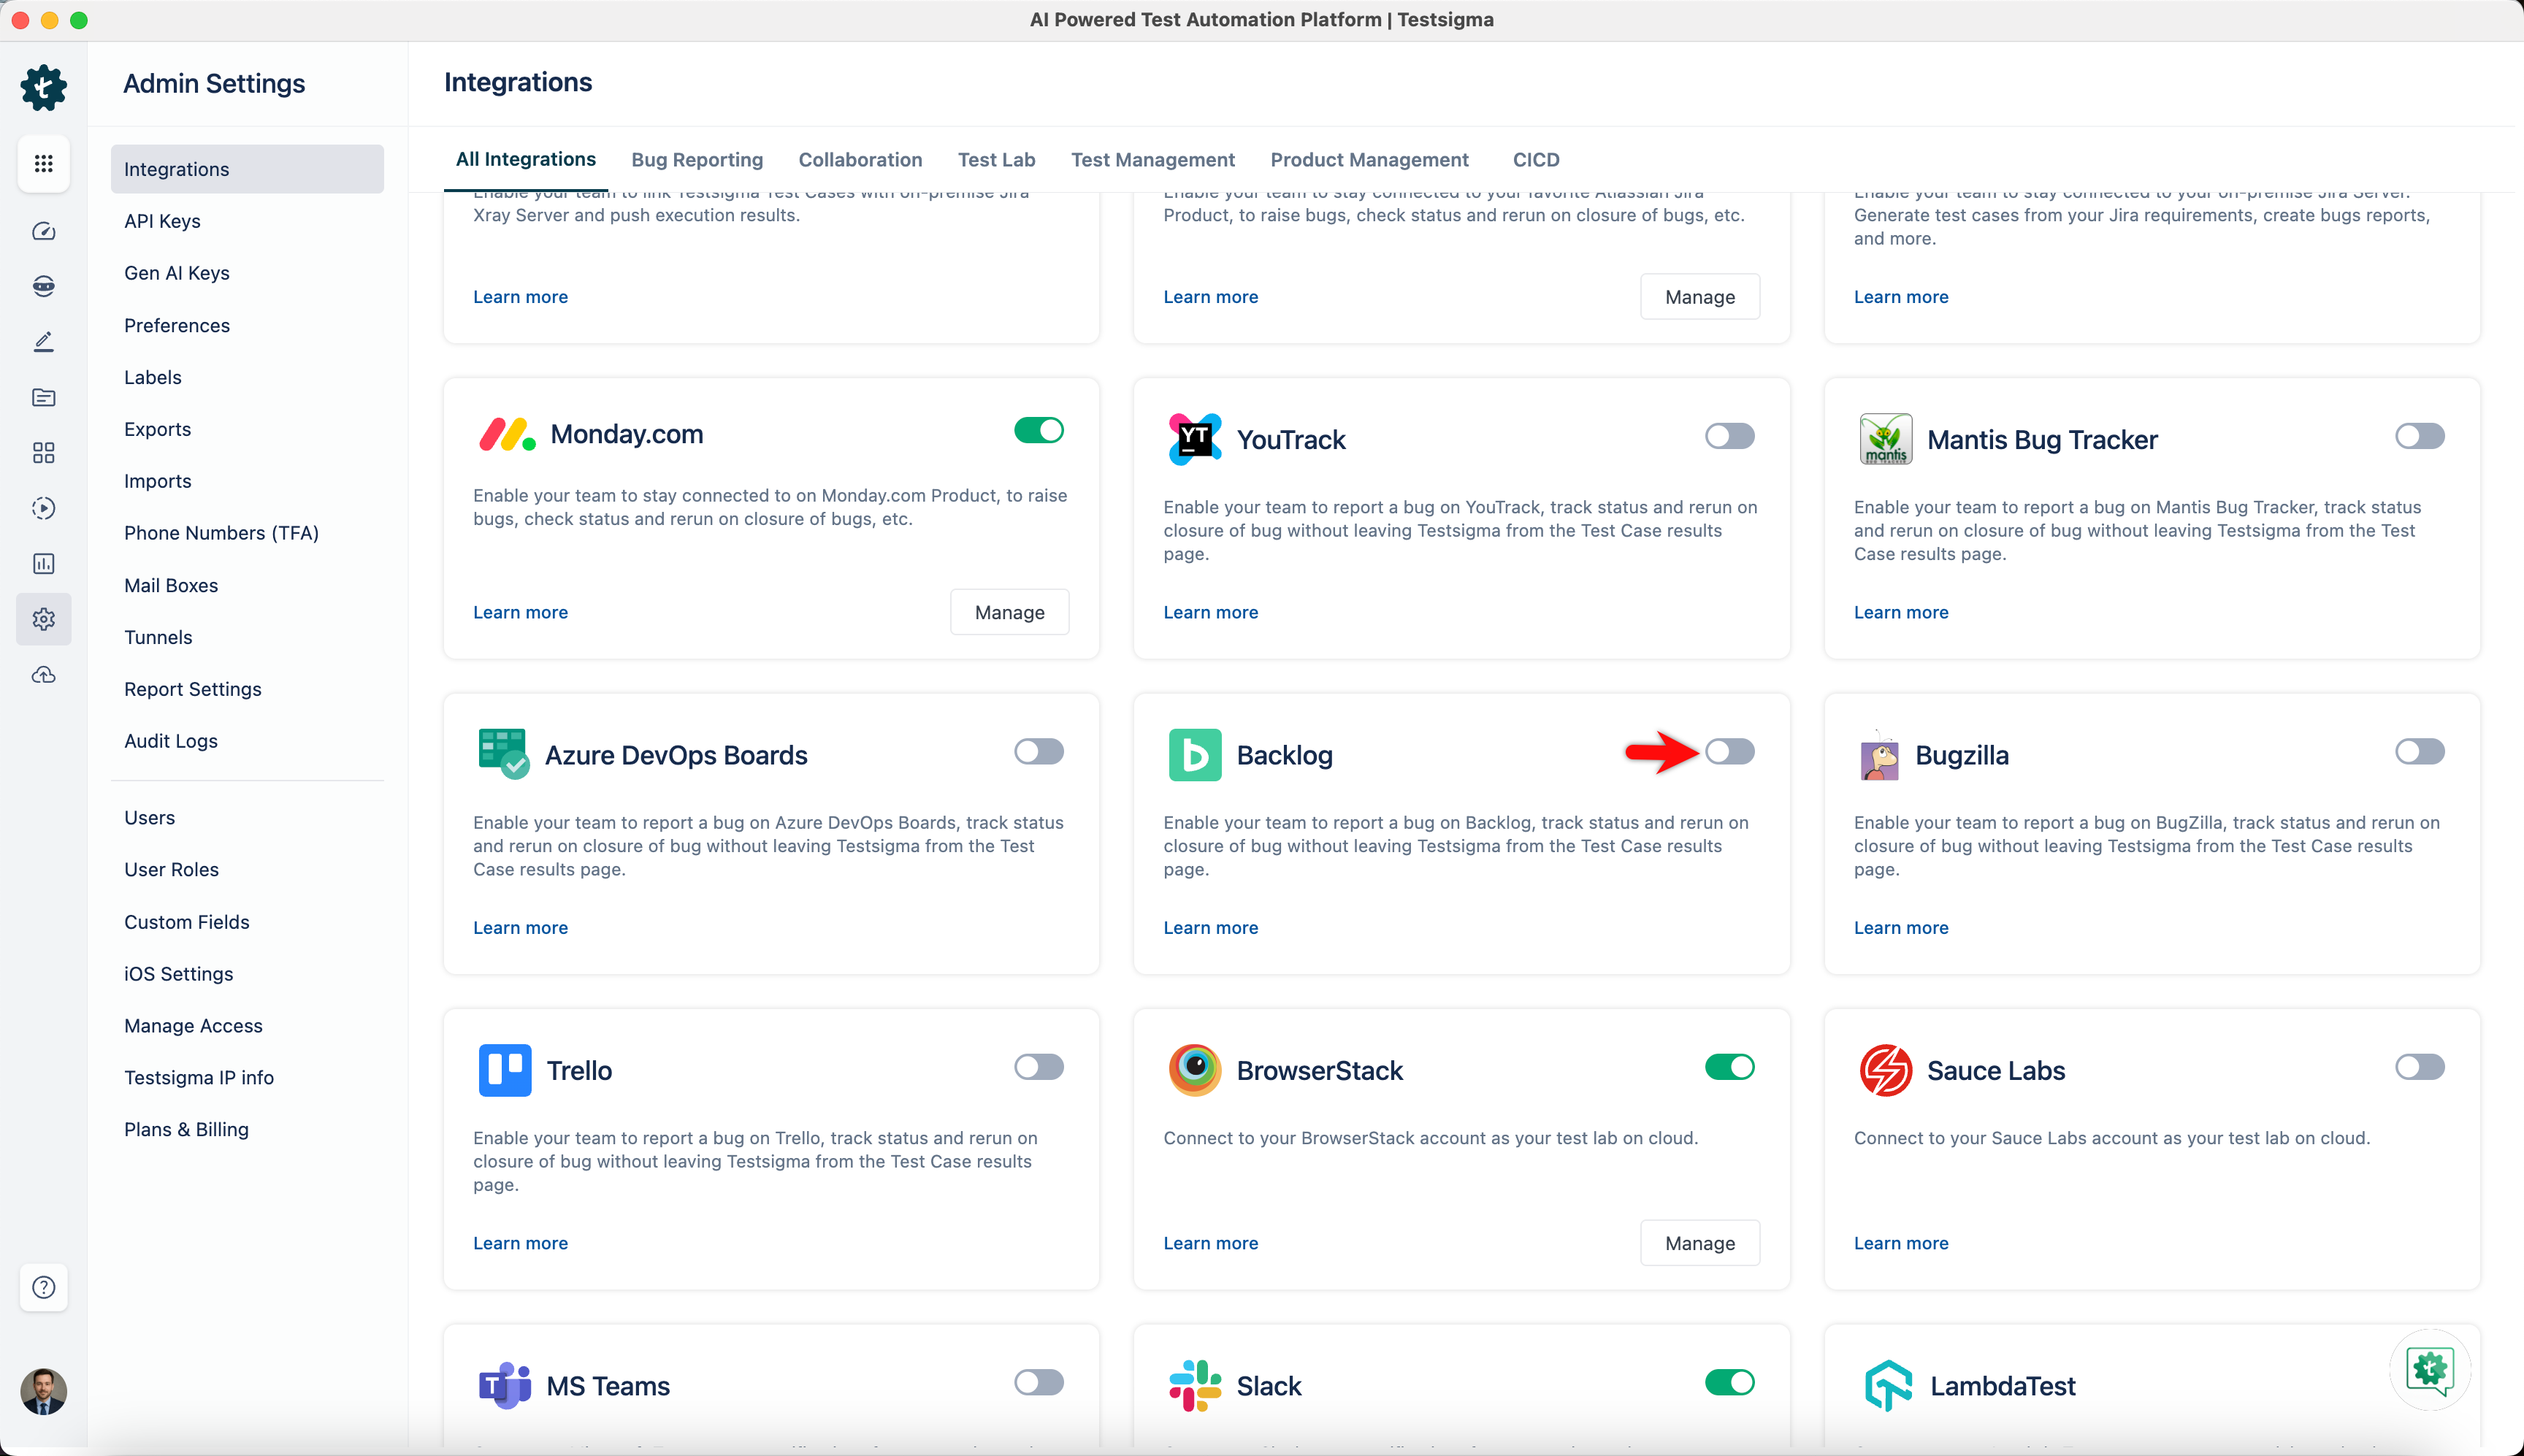This screenshot has height=1456, width=2524.
Task: Enable the Backlog integration toggle
Action: [1729, 751]
